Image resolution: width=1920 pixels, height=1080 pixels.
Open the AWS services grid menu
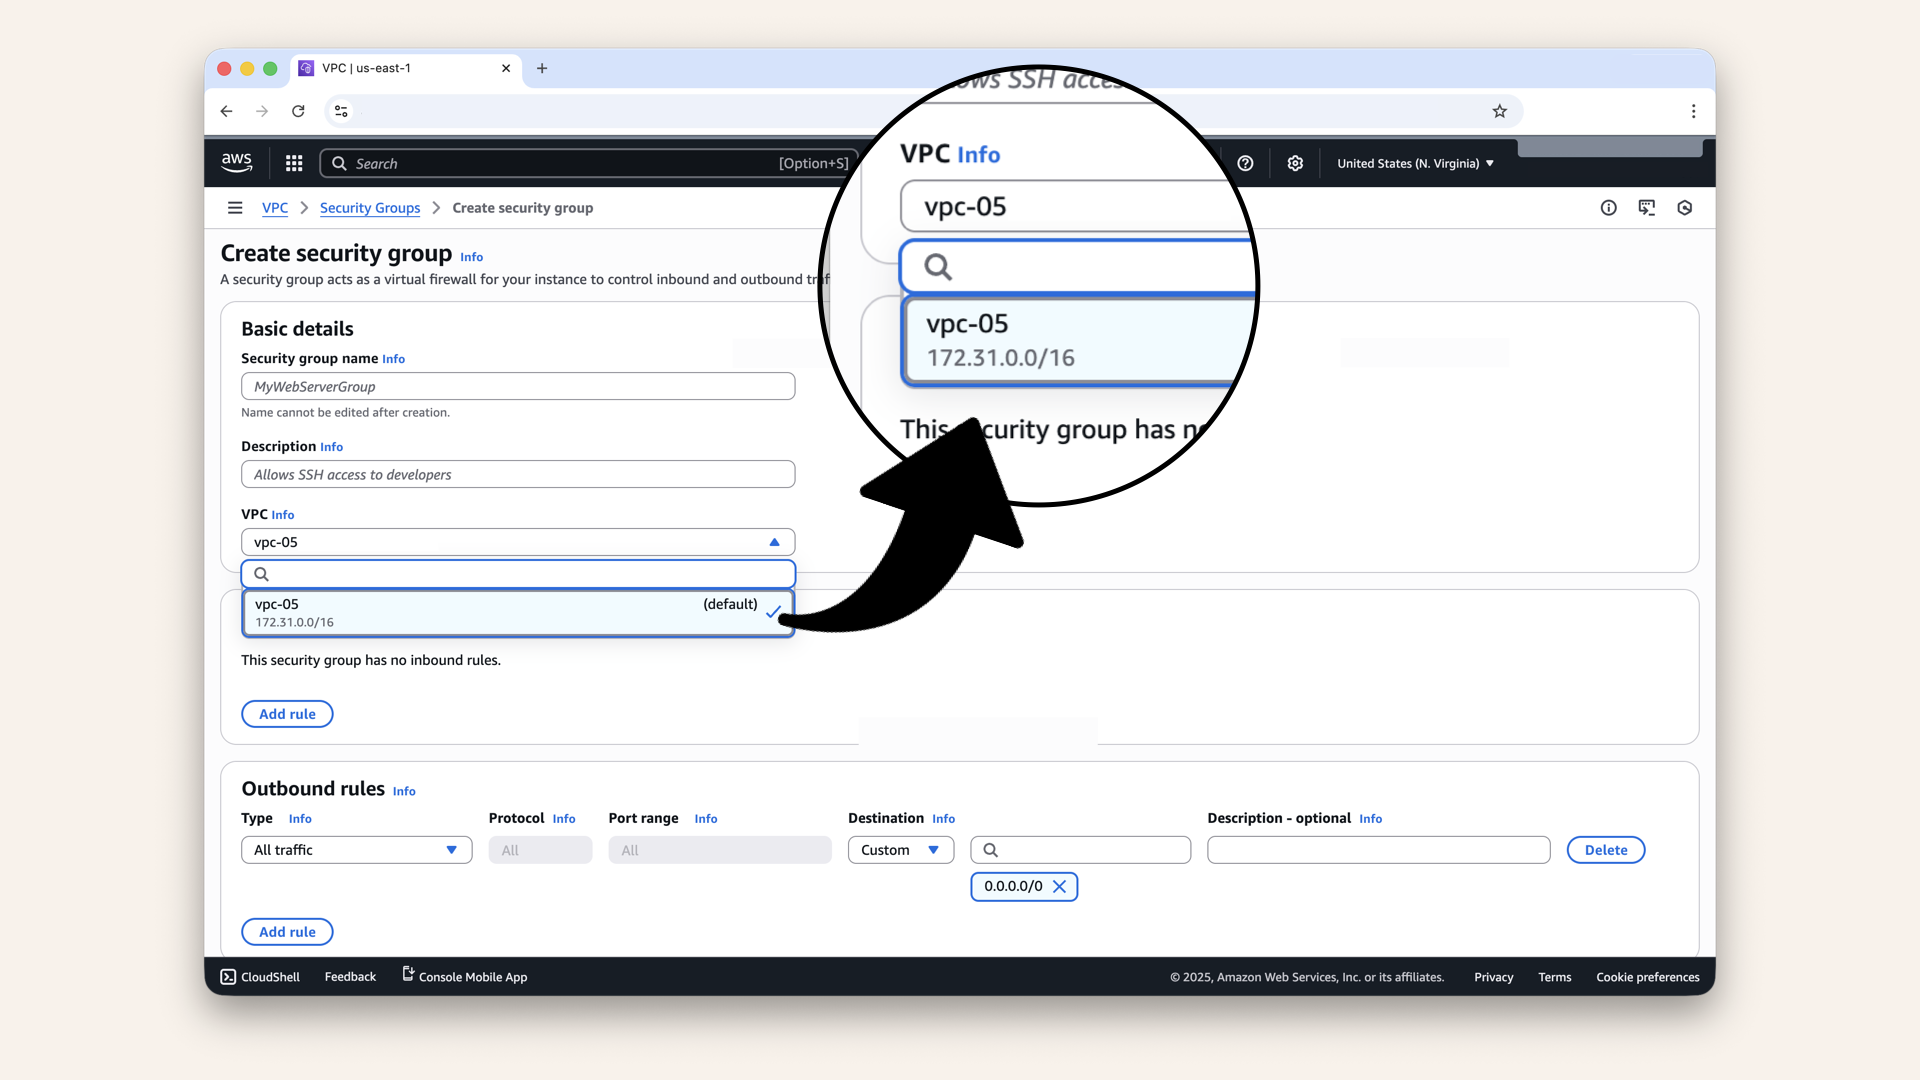(x=293, y=163)
